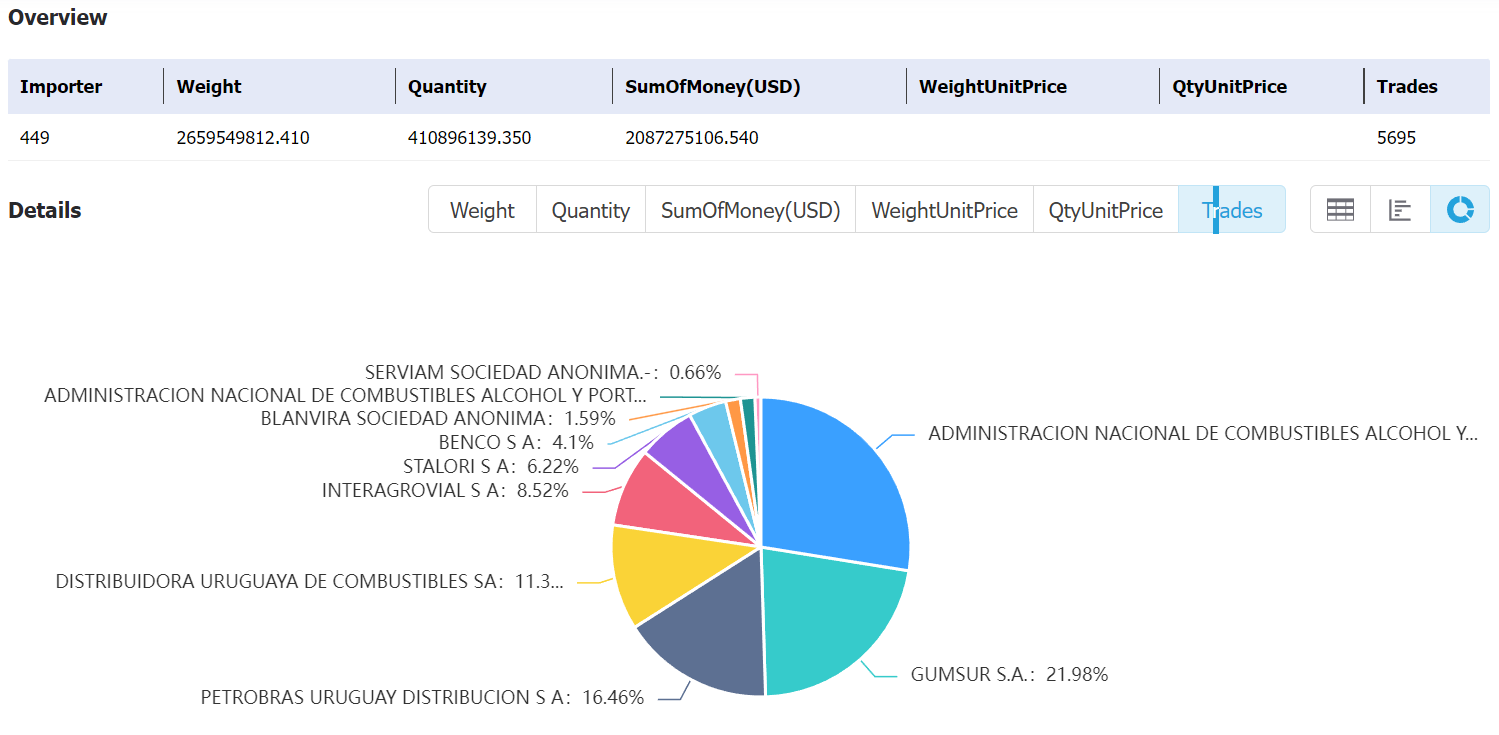Click the Importer column header
Image resolution: width=1499 pixels, height=735 pixels.
61,87
